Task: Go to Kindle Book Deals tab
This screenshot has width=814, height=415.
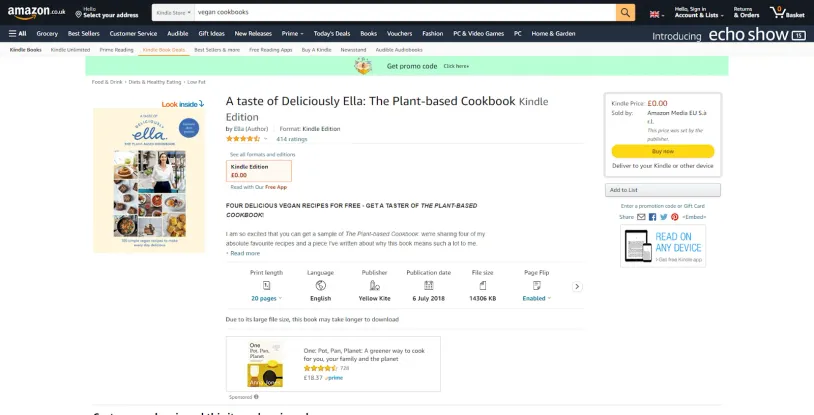Action: [x=164, y=49]
